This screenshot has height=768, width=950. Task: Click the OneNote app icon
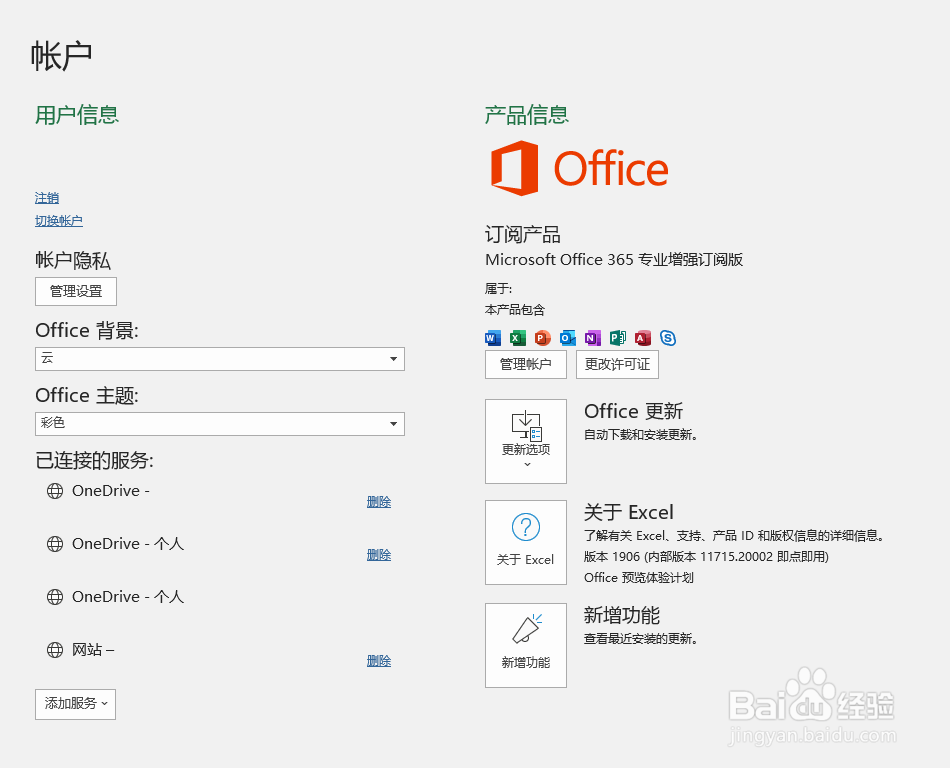(x=593, y=338)
